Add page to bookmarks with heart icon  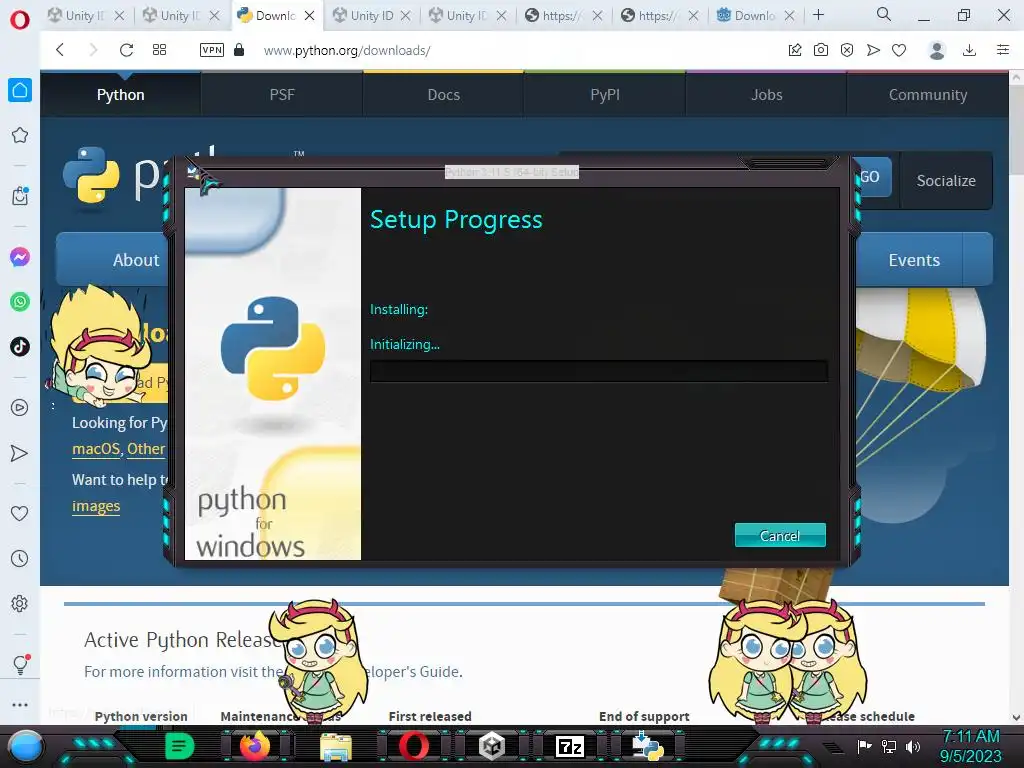[899, 50]
